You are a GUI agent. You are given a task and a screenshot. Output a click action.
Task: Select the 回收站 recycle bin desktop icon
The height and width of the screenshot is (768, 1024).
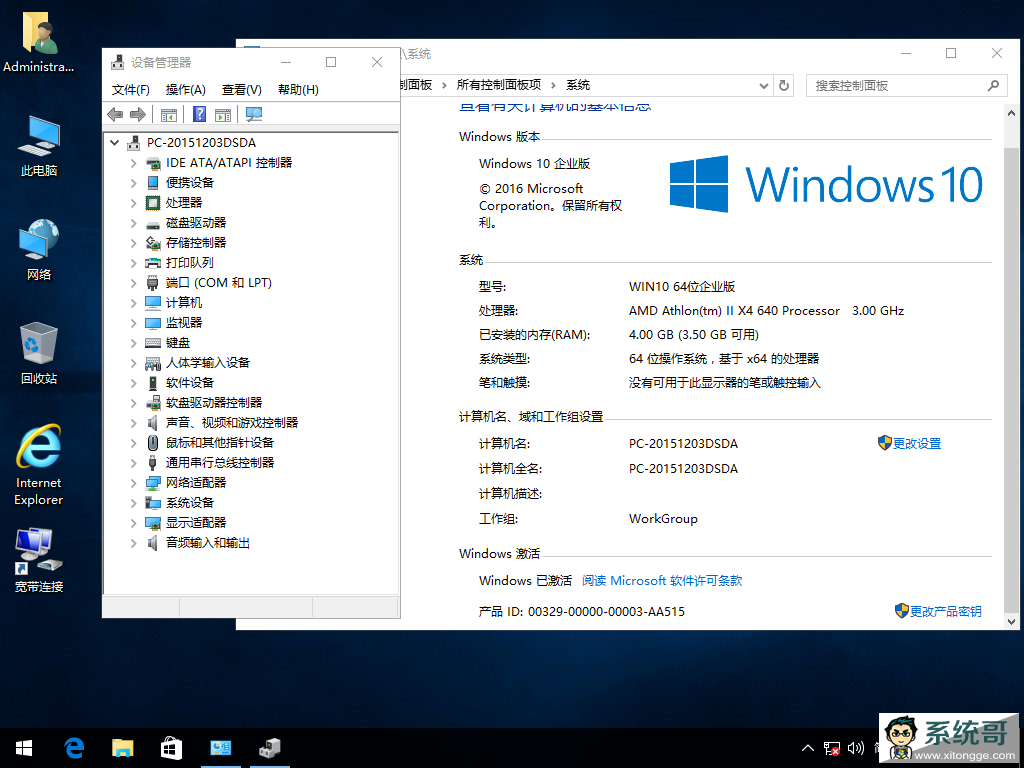pyautogui.click(x=39, y=353)
